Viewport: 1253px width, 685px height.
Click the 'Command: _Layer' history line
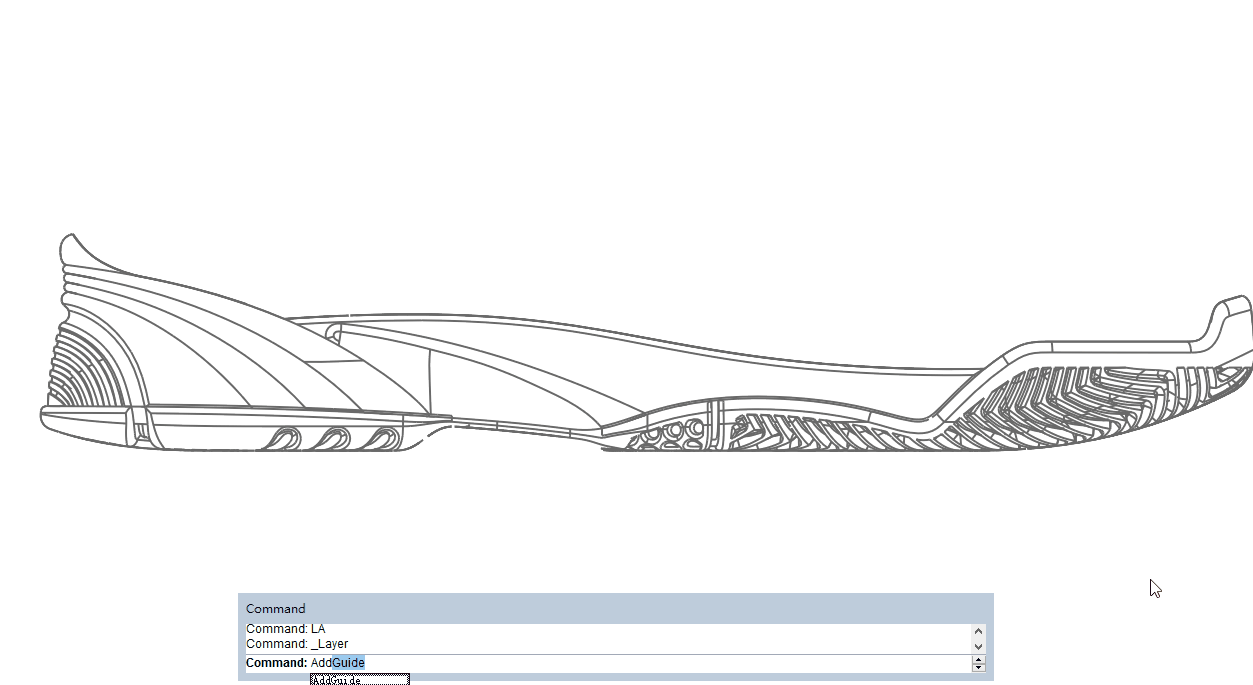[x=297, y=644]
